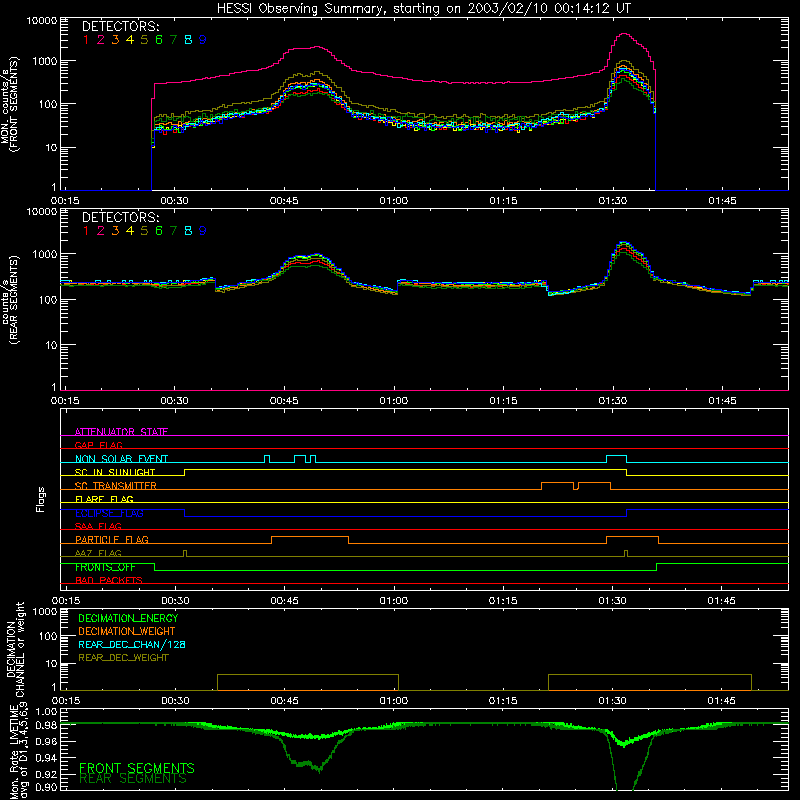Select the ECLIPSE_FLAG label

click(109, 513)
